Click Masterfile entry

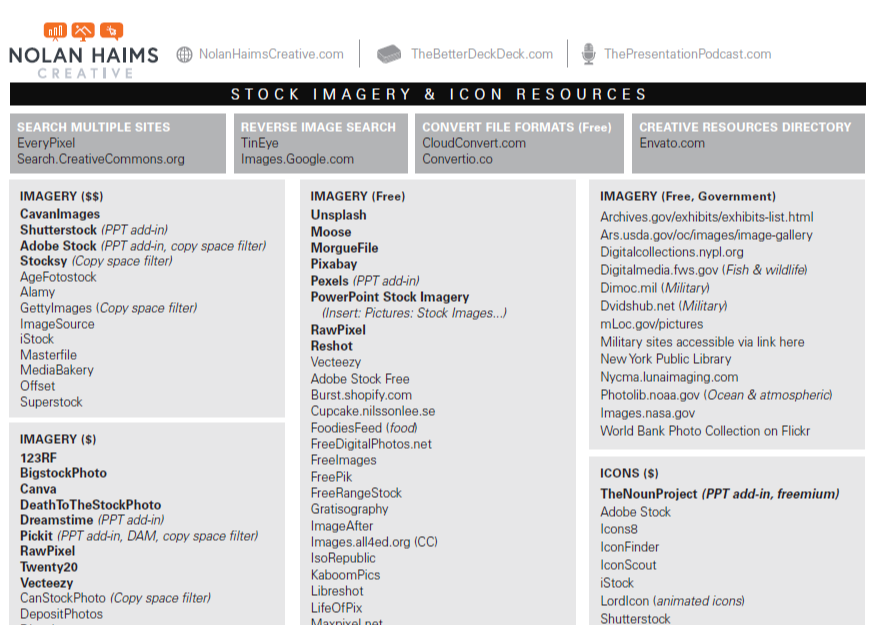(x=48, y=355)
